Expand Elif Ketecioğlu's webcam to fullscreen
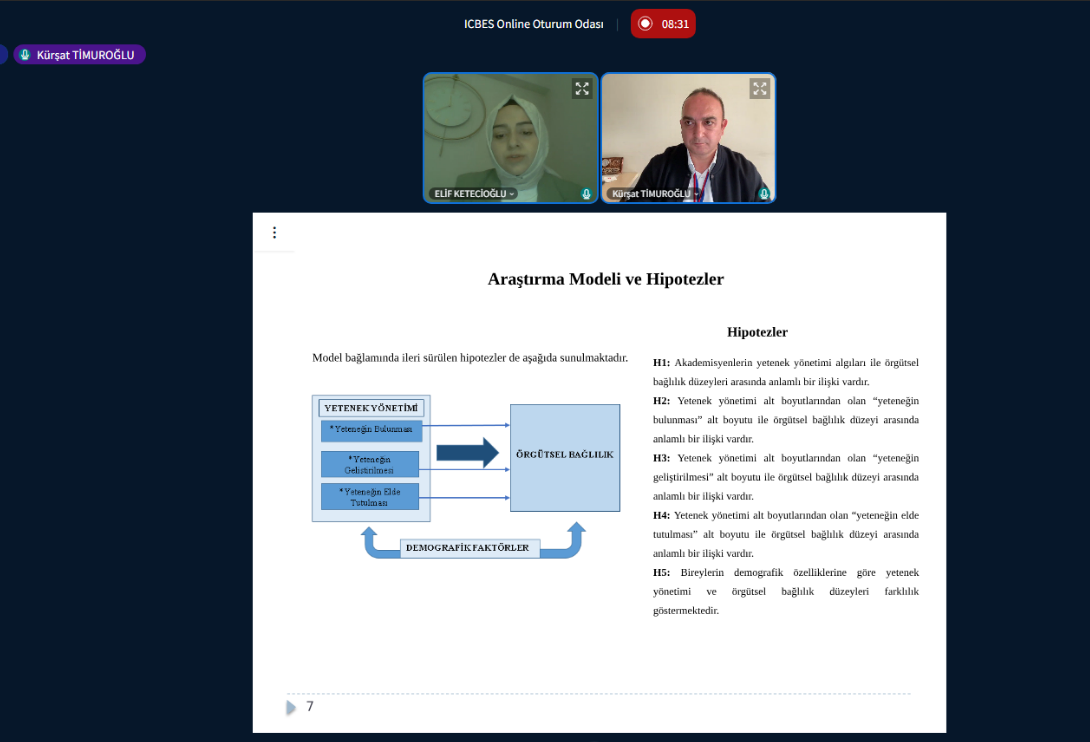This screenshot has width=1090, height=742. click(582, 89)
